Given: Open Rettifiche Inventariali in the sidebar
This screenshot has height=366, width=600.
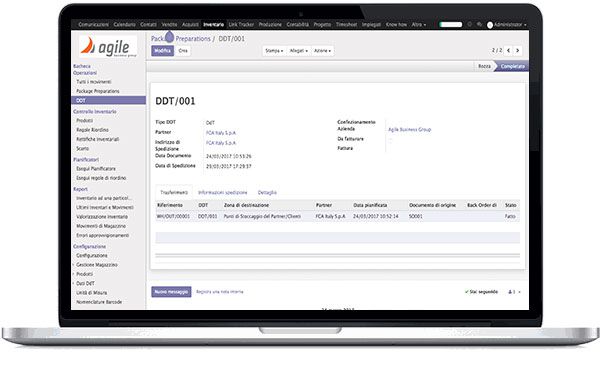Looking at the screenshot, I should click(98, 139).
